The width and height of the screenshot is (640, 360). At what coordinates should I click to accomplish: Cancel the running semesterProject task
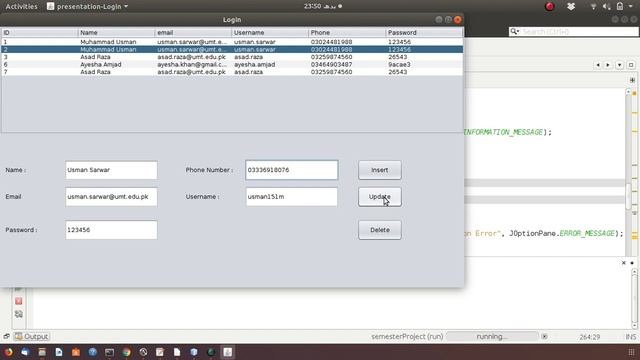point(544,336)
